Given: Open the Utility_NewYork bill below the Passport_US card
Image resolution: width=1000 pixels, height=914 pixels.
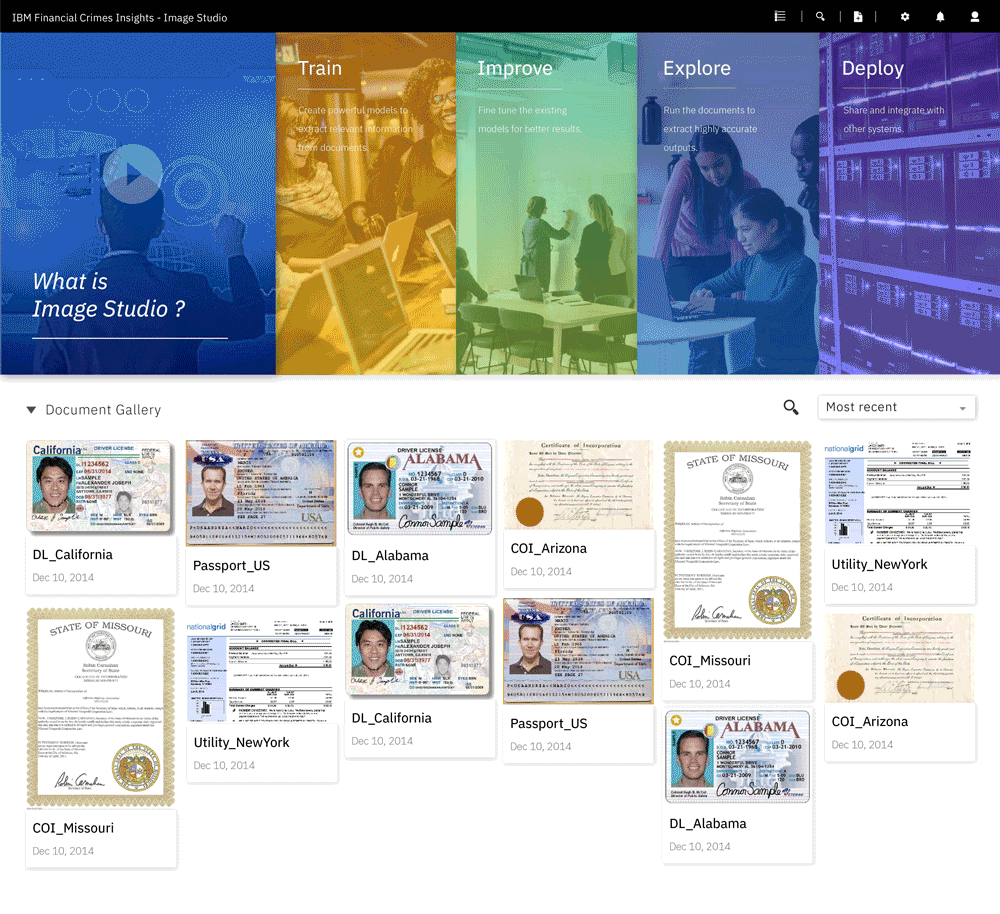Looking at the screenshot, I should coord(261,670).
